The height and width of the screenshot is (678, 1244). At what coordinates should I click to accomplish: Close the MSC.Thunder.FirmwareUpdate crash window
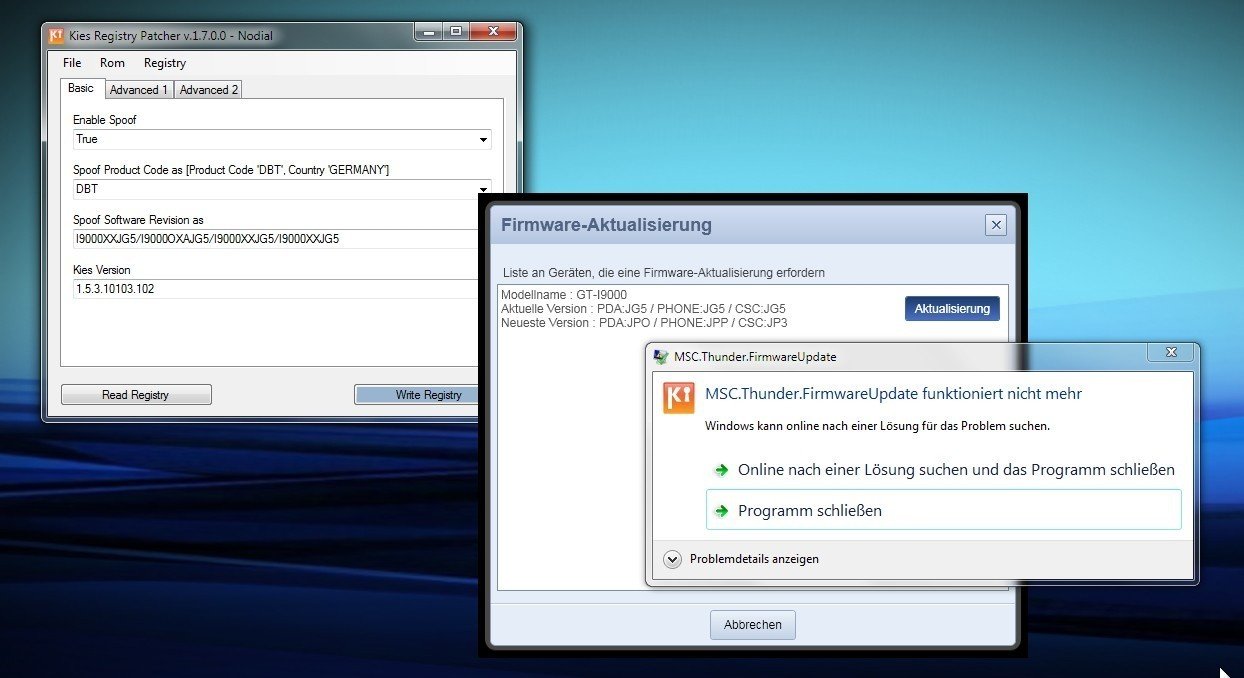(x=1171, y=353)
